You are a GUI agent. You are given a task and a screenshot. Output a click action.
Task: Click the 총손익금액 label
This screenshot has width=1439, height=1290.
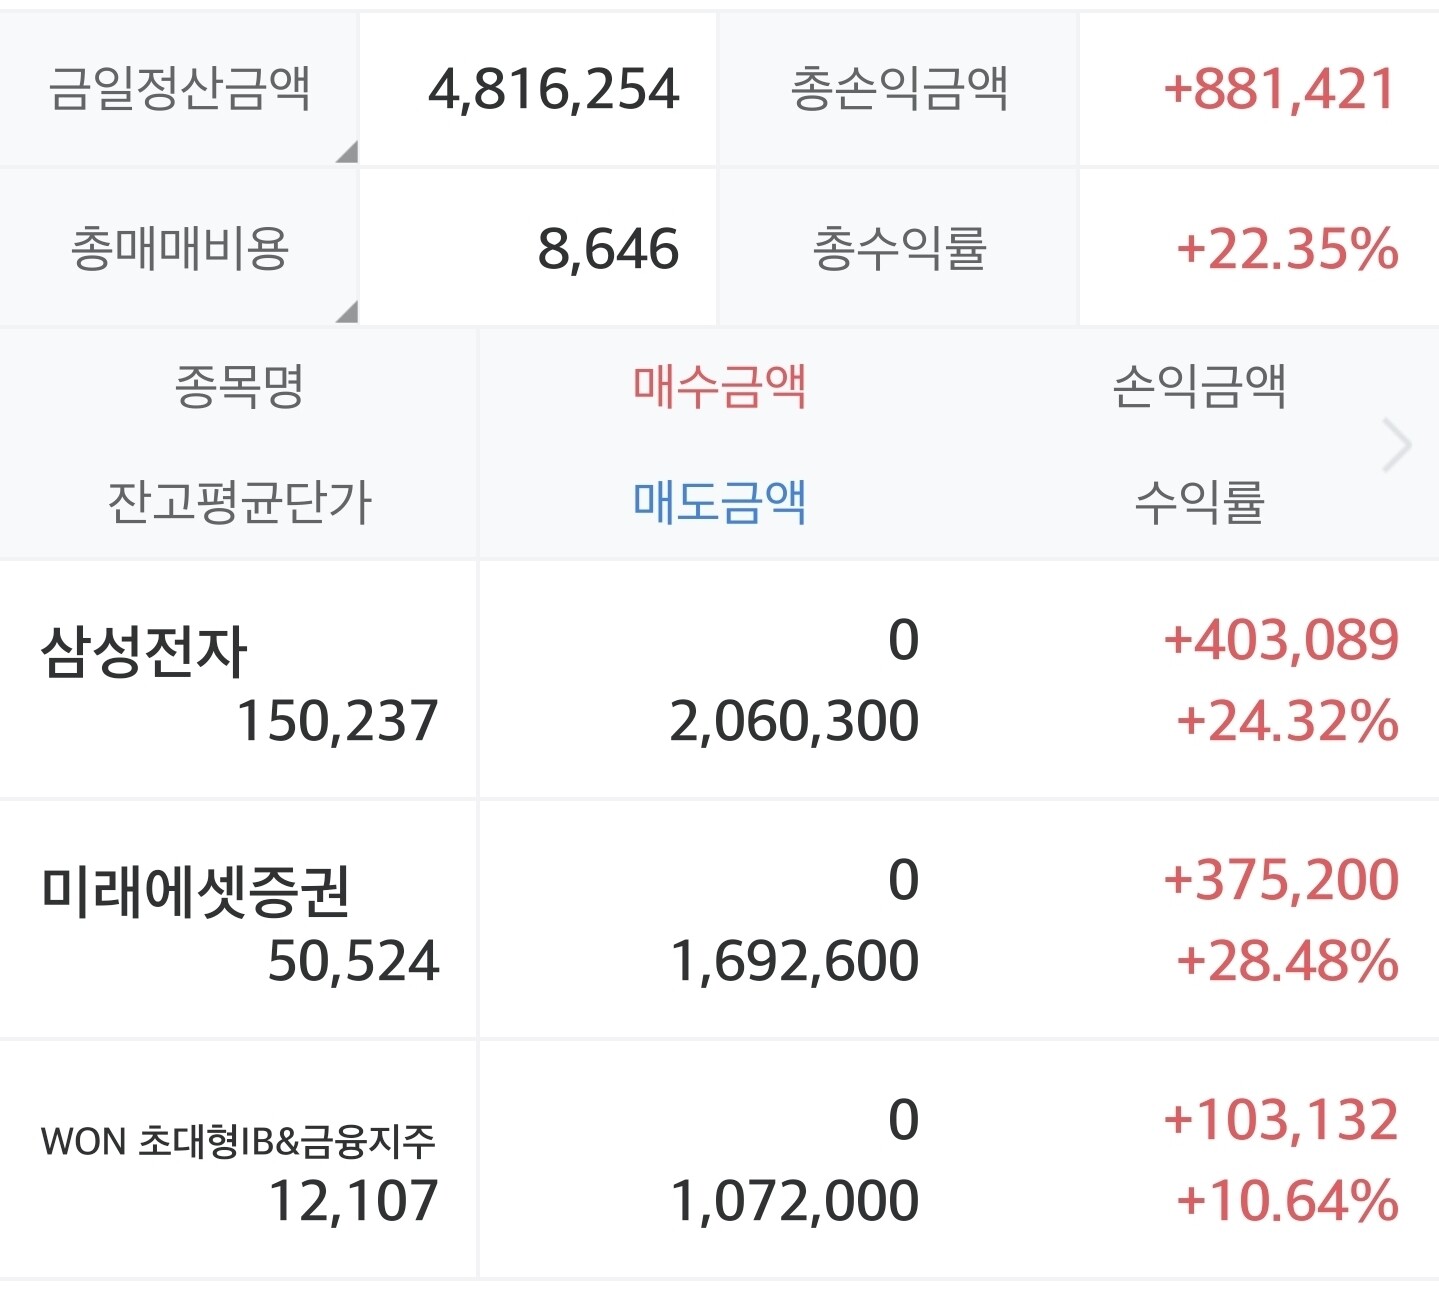[898, 89]
